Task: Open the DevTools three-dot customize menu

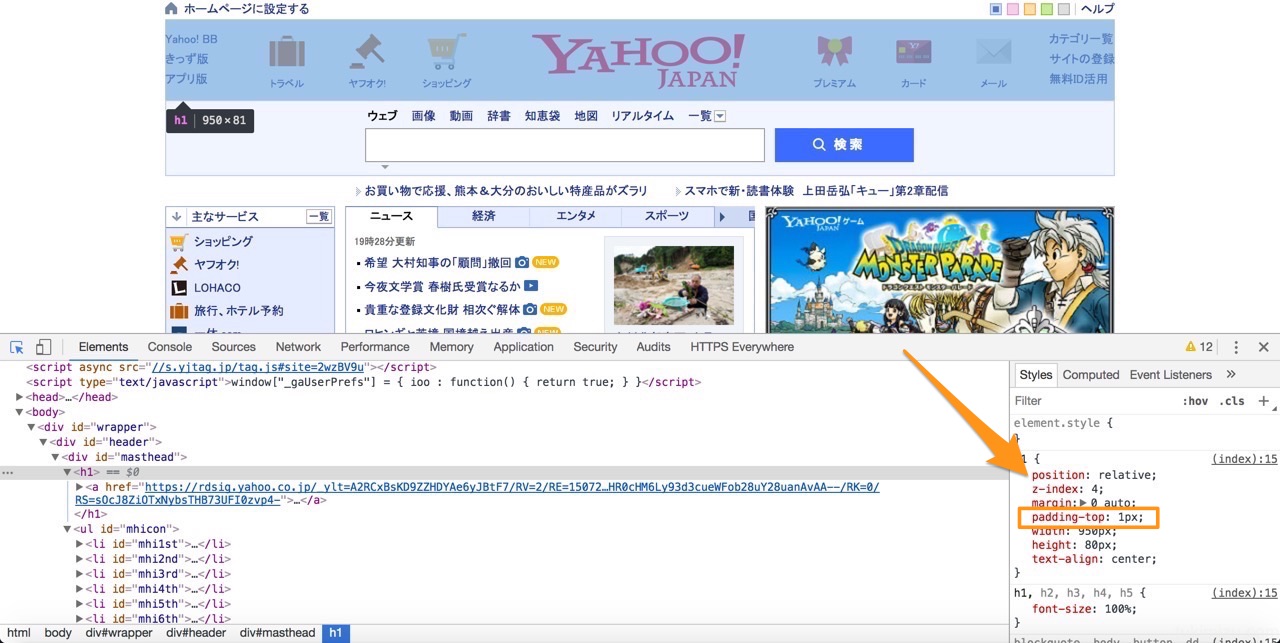Action: click(1236, 347)
